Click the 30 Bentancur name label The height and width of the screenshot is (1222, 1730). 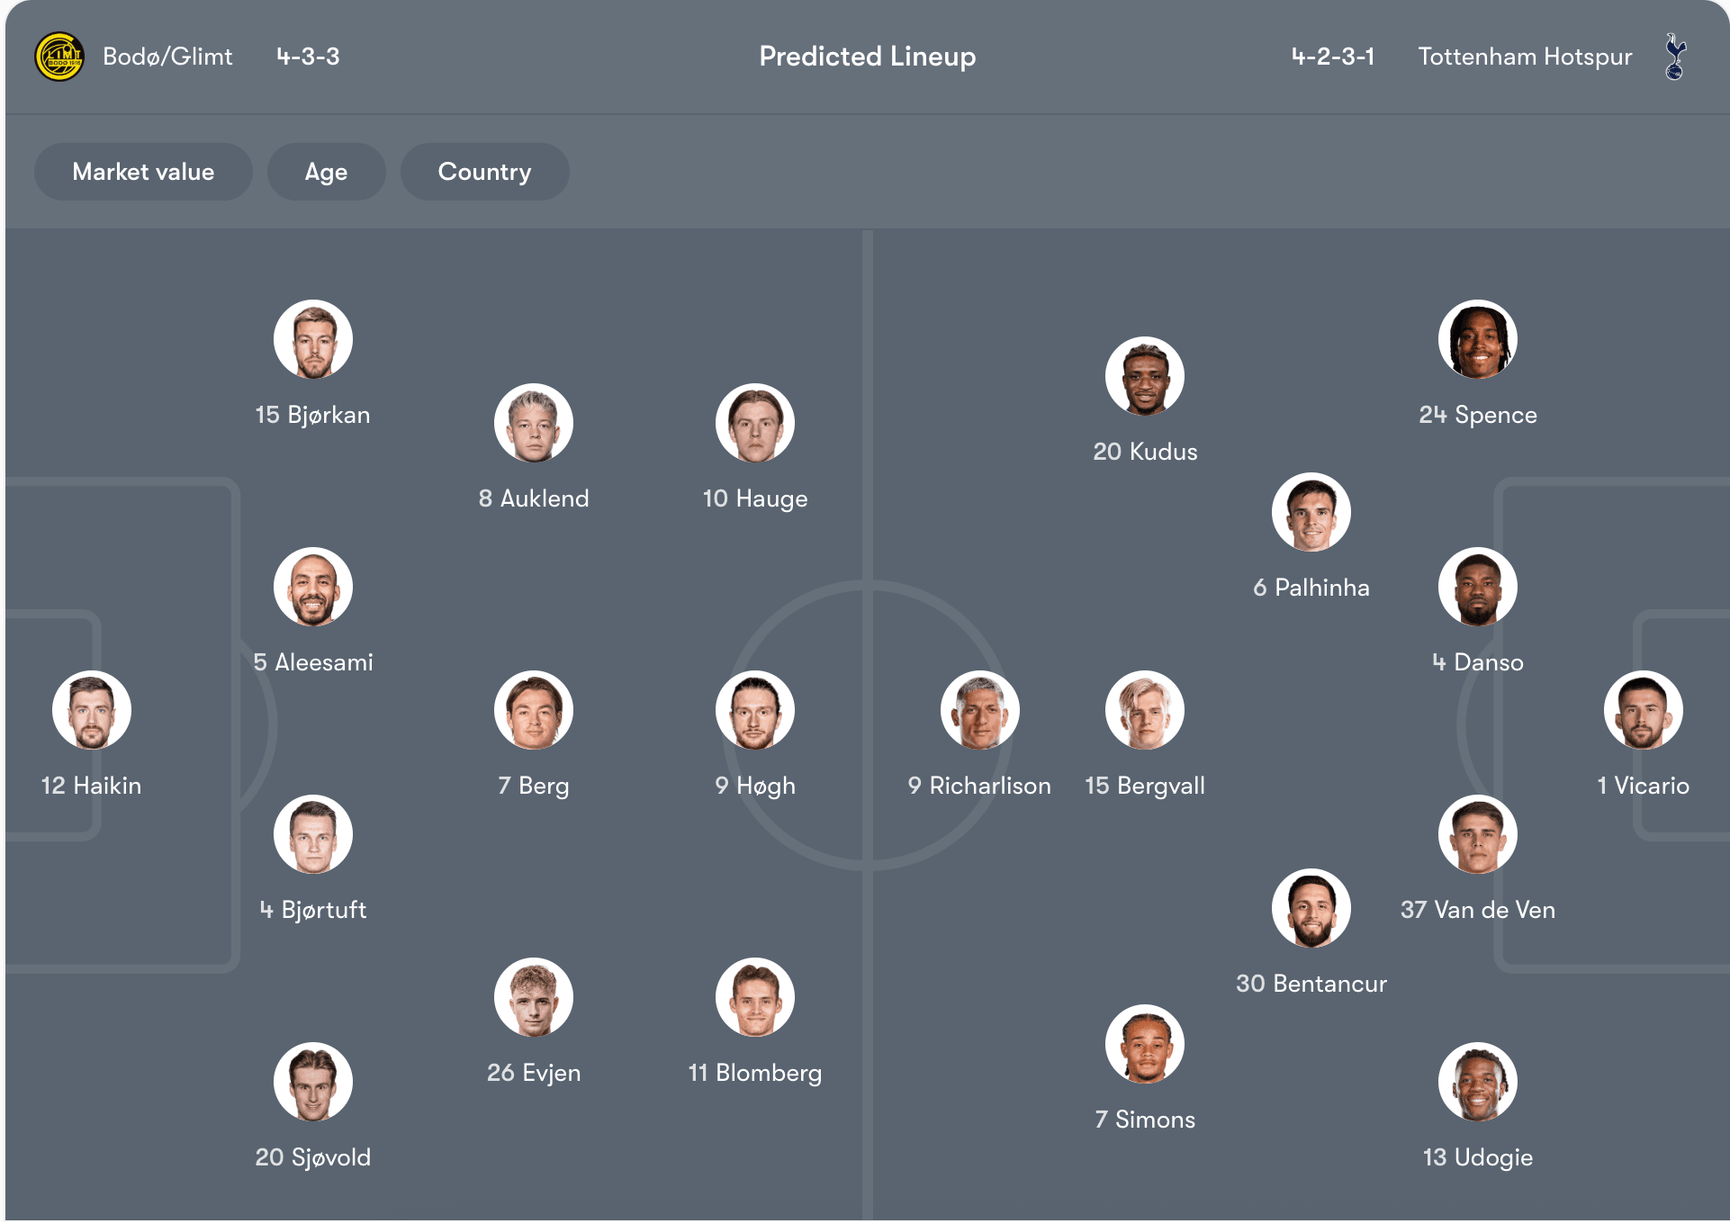click(x=1311, y=984)
